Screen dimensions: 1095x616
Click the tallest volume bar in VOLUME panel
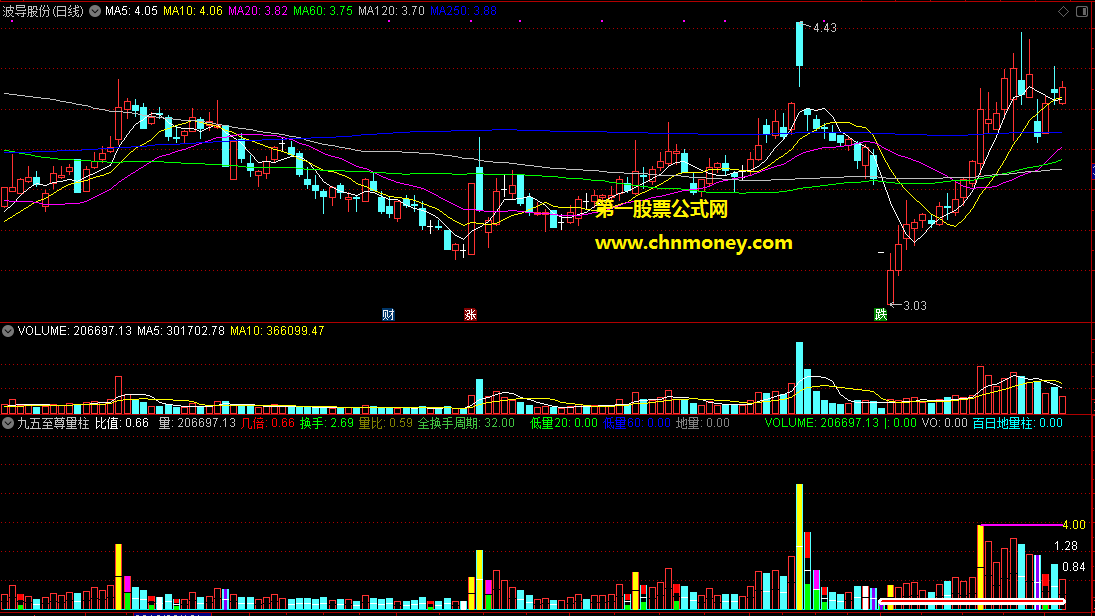click(x=800, y=378)
